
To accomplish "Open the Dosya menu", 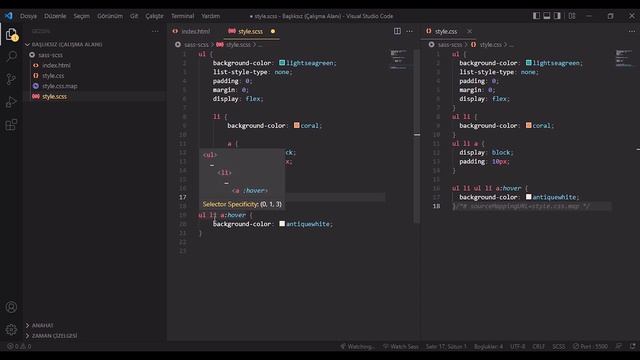I will pos(29,16).
